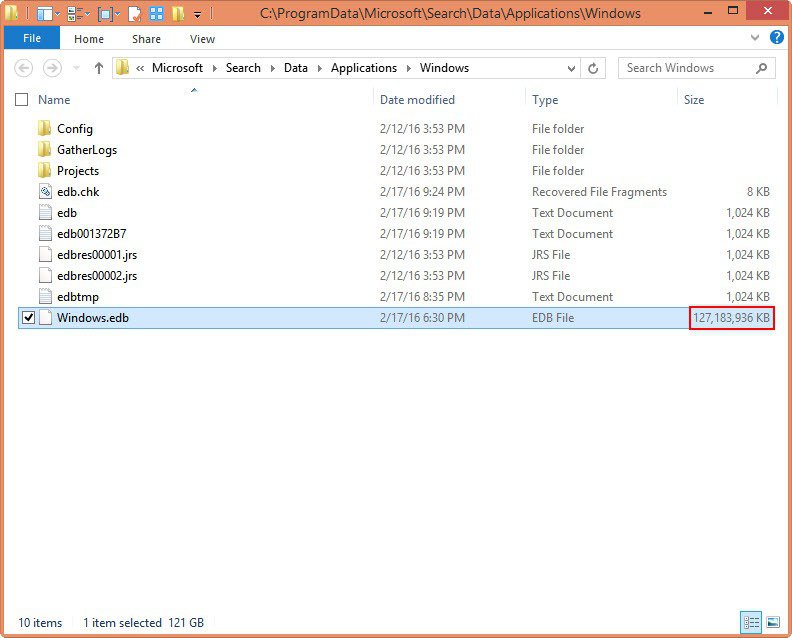The image size is (792, 638).
Task: Click the Windows.edb file name
Action: (x=93, y=318)
